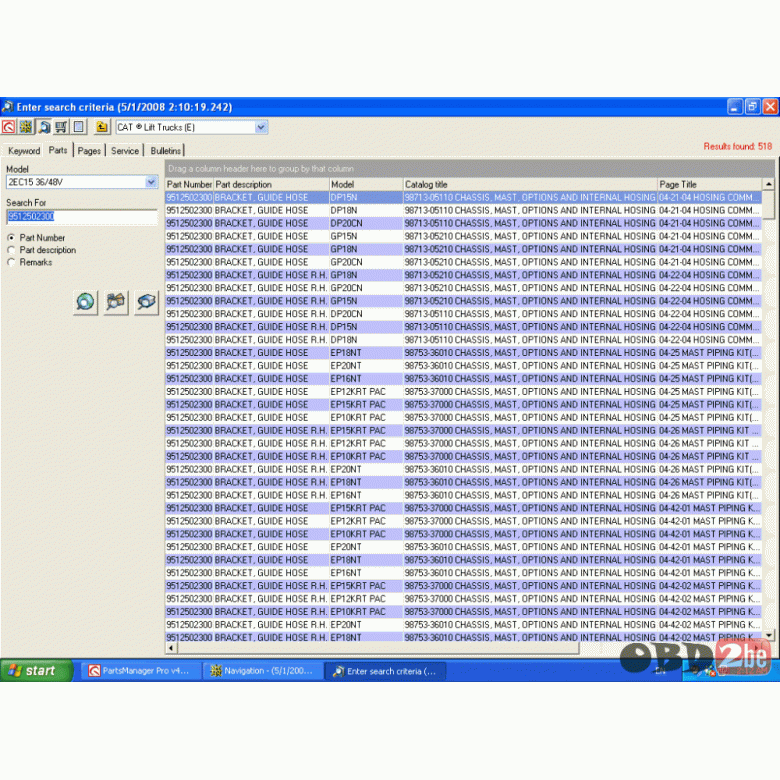Image resolution: width=780 pixels, height=780 pixels.
Task: Click the horizontal scrollbar left arrow
Action: pos(172,648)
